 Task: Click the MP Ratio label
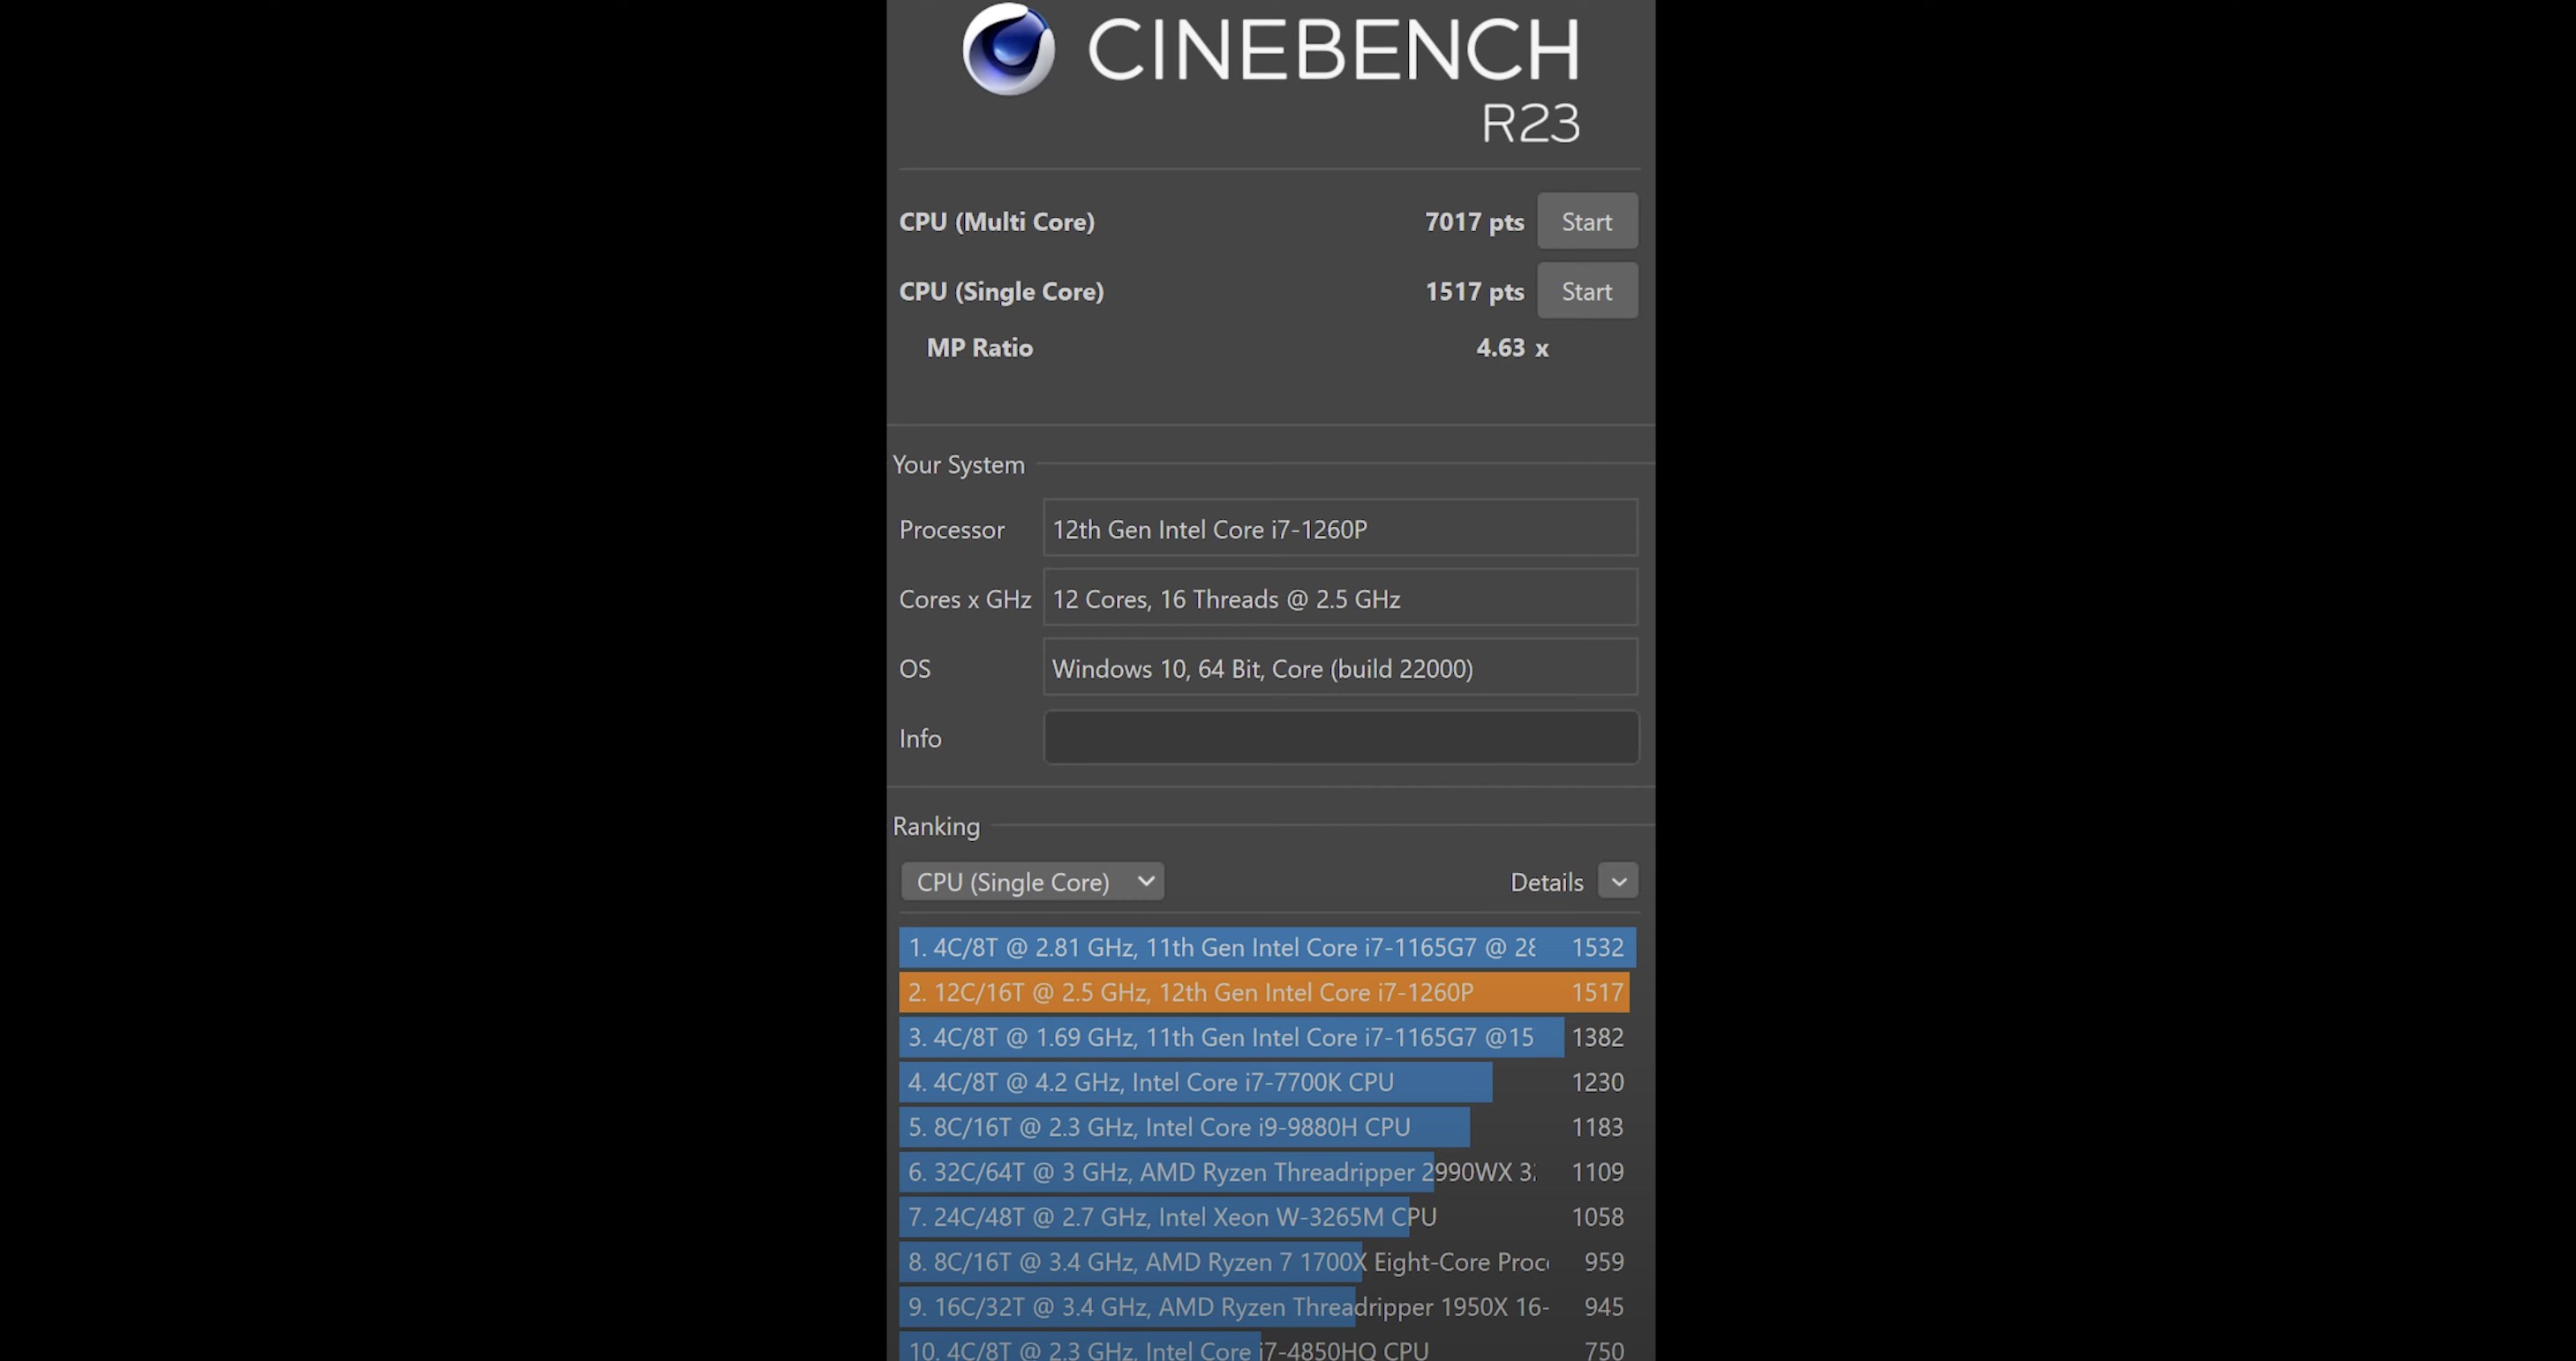(979, 348)
